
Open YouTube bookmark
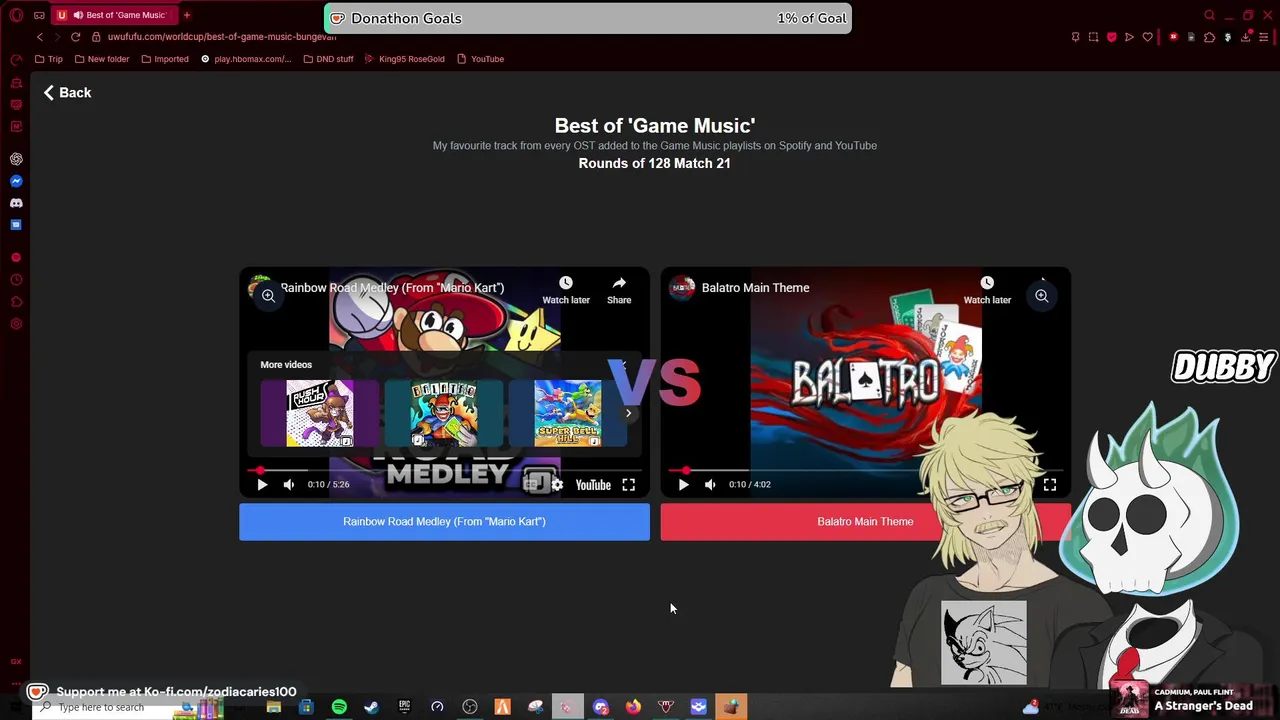pyautogui.click(x=480, y=59)
